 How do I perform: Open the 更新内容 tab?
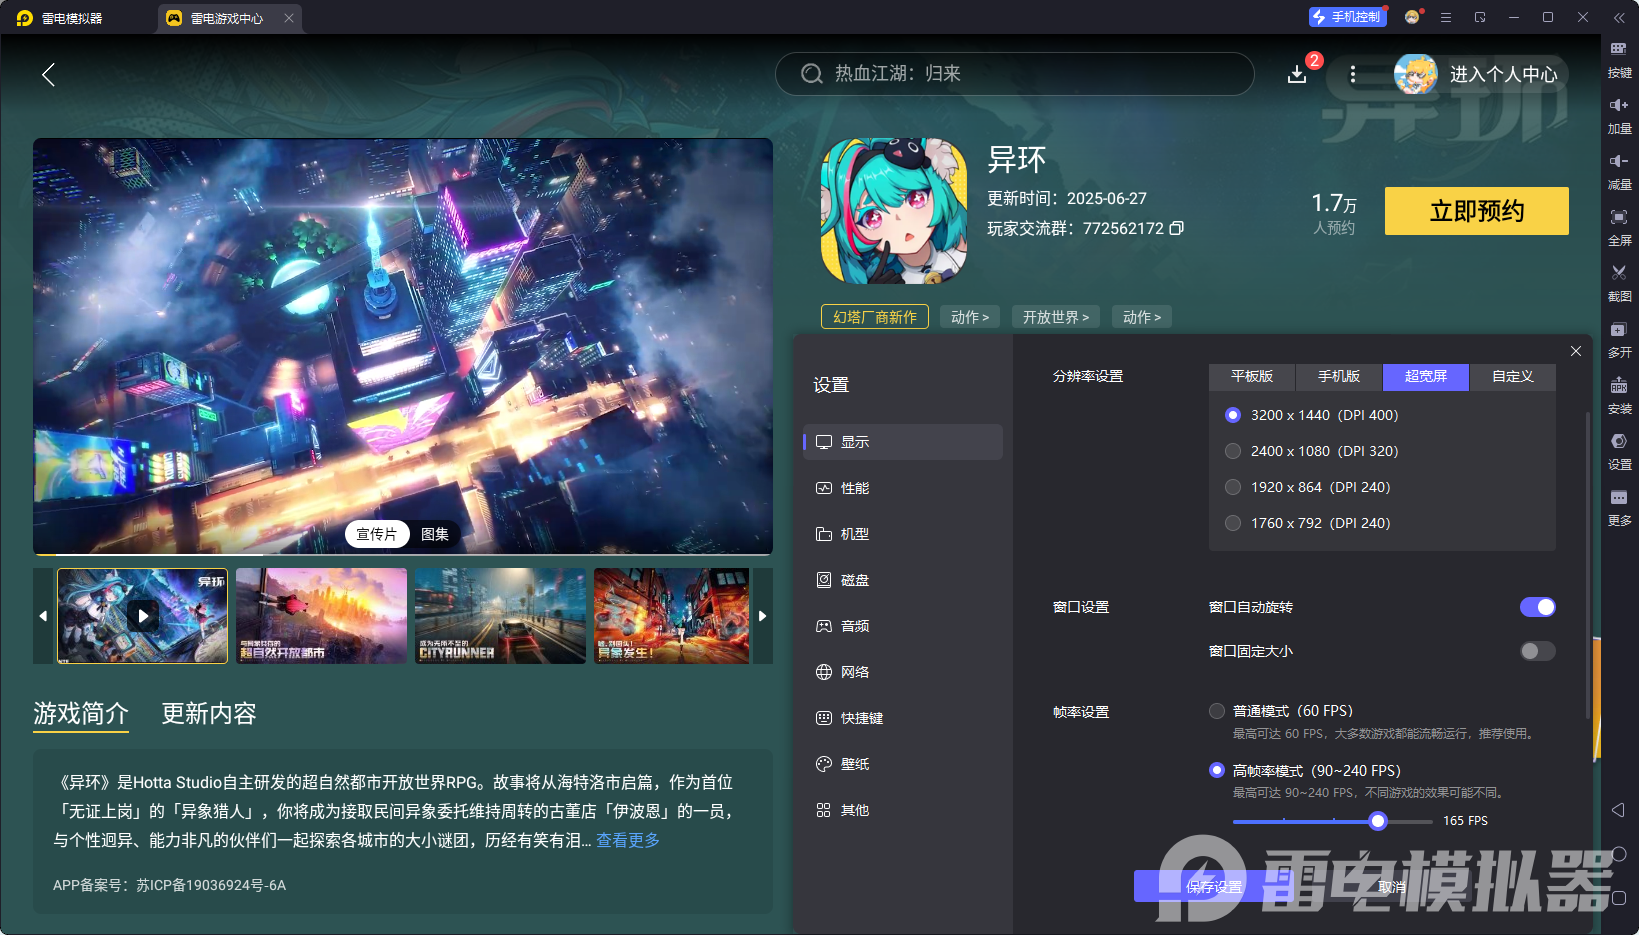(209, 713)
